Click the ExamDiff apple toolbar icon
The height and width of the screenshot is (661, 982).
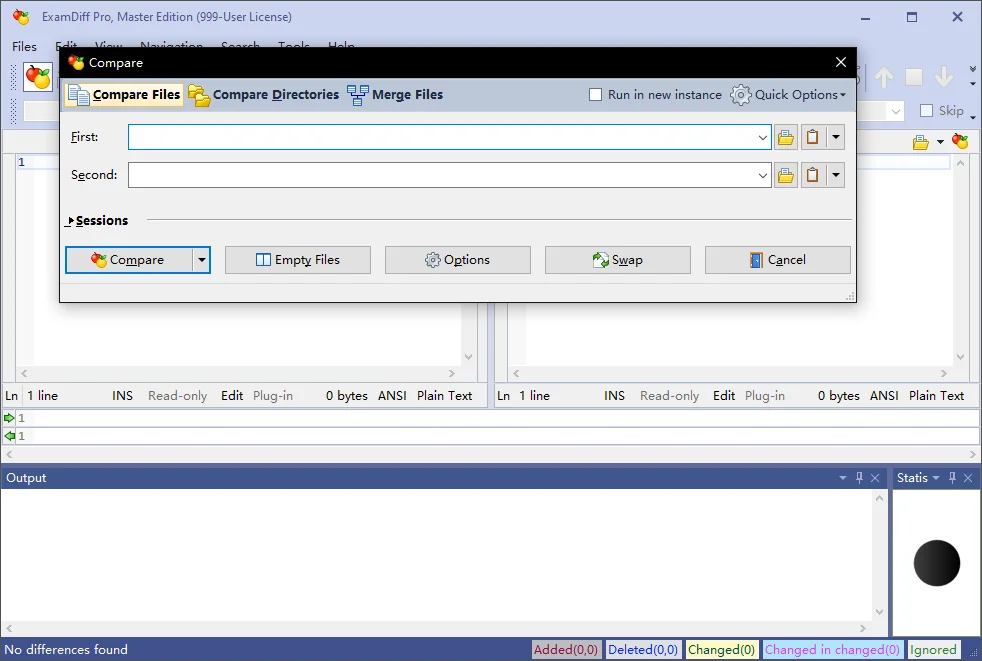click(x=38, y=77)
